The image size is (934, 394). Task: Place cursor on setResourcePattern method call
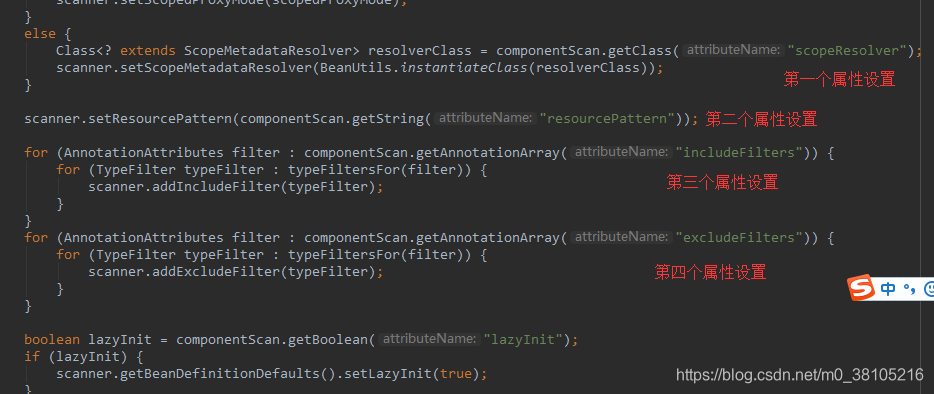click(x=160, y=118)
